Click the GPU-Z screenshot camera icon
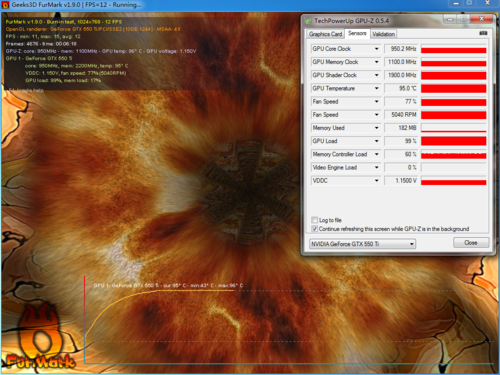 coord(483,33)
